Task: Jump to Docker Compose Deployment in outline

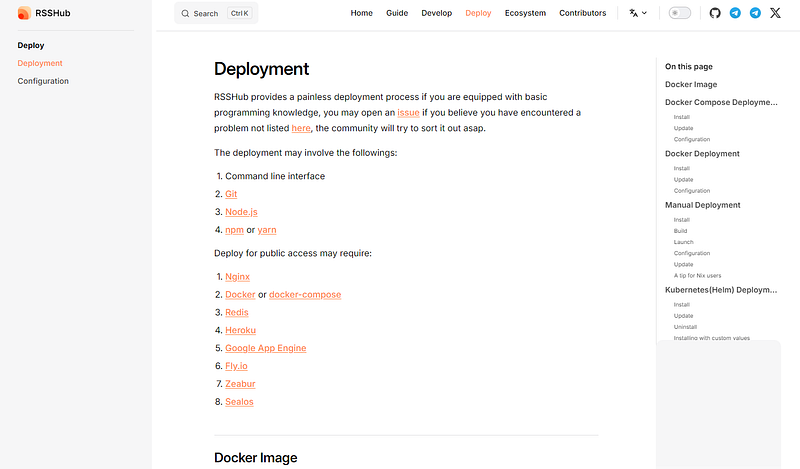Action: click(x=721, y=103)
